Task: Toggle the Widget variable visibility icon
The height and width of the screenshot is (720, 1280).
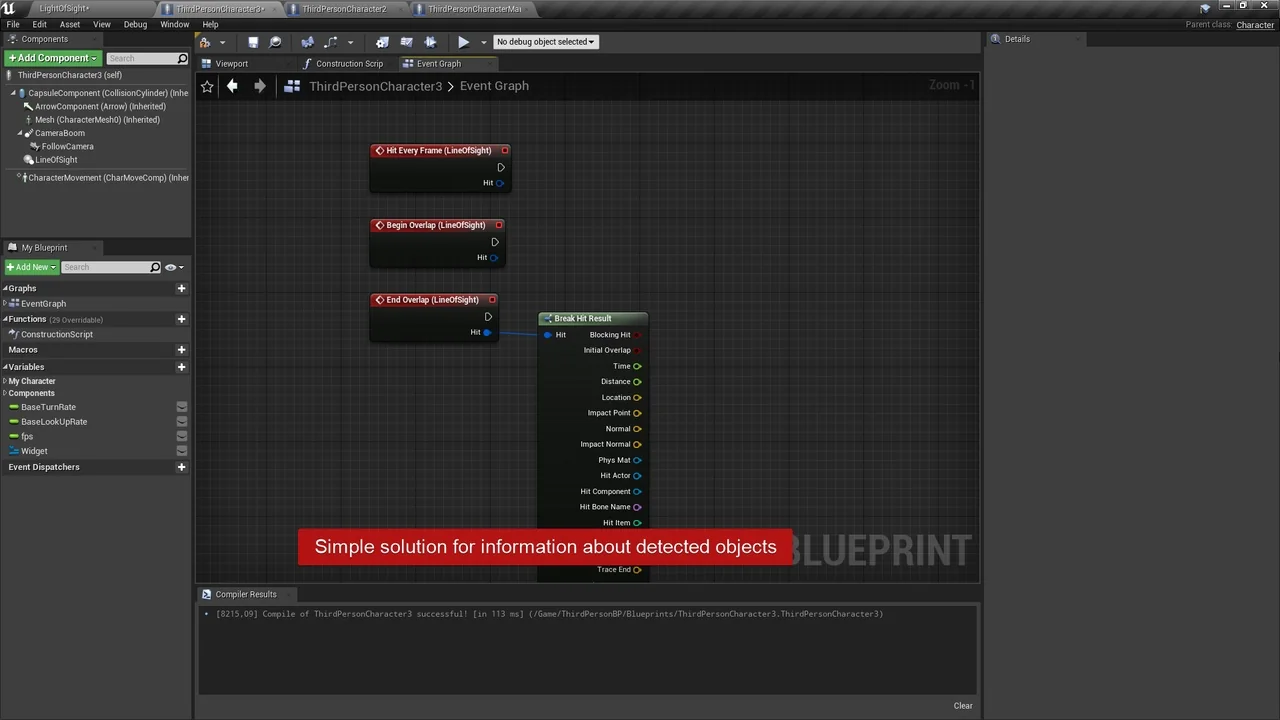Action: [x=181, y=450]
